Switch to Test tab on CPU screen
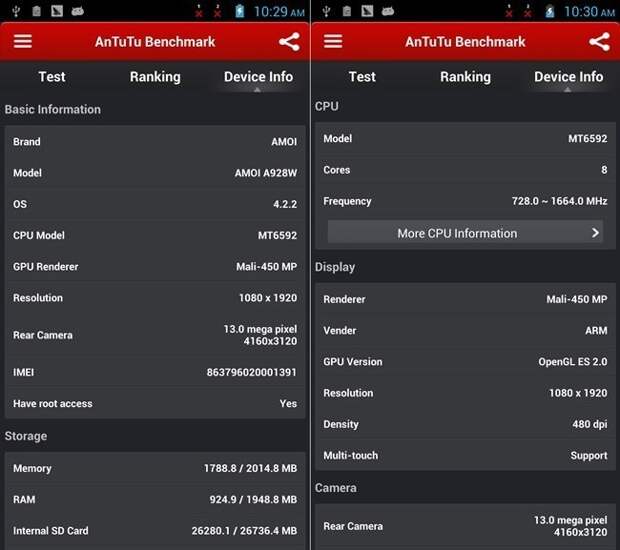Image resolution: width=620 pixels, height=550 pixels. click(x=362, y=77)
